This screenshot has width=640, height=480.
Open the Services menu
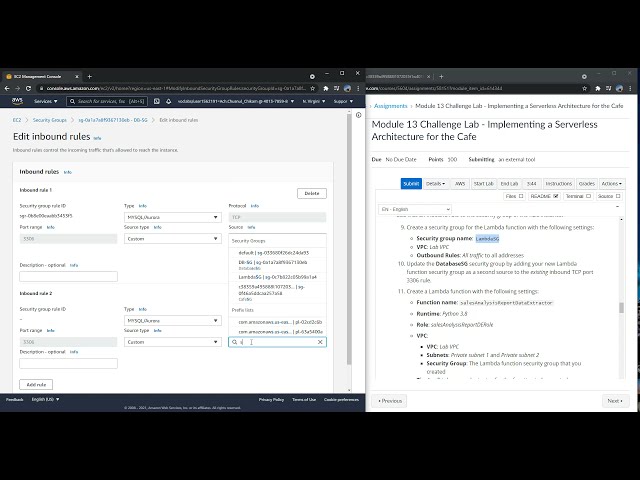pyautogui.click(x=46, y=101)
